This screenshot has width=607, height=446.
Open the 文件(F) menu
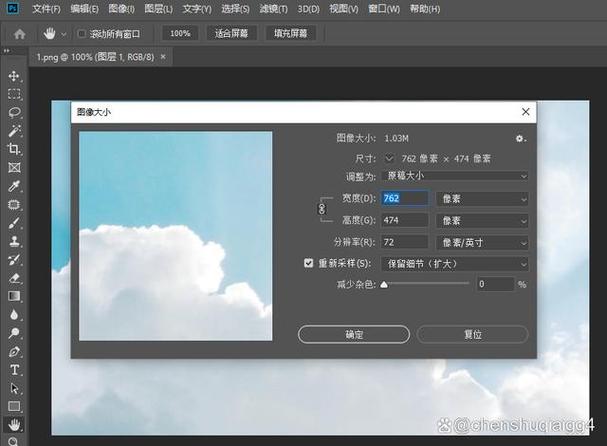pos(46,9)
